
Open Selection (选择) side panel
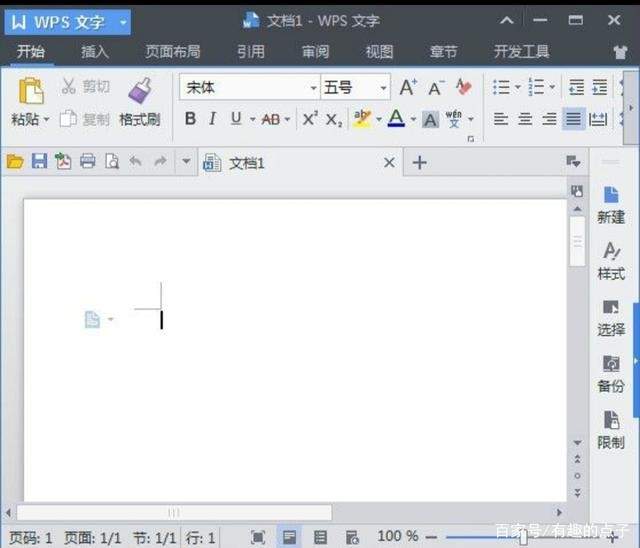(x=611, y=318)
